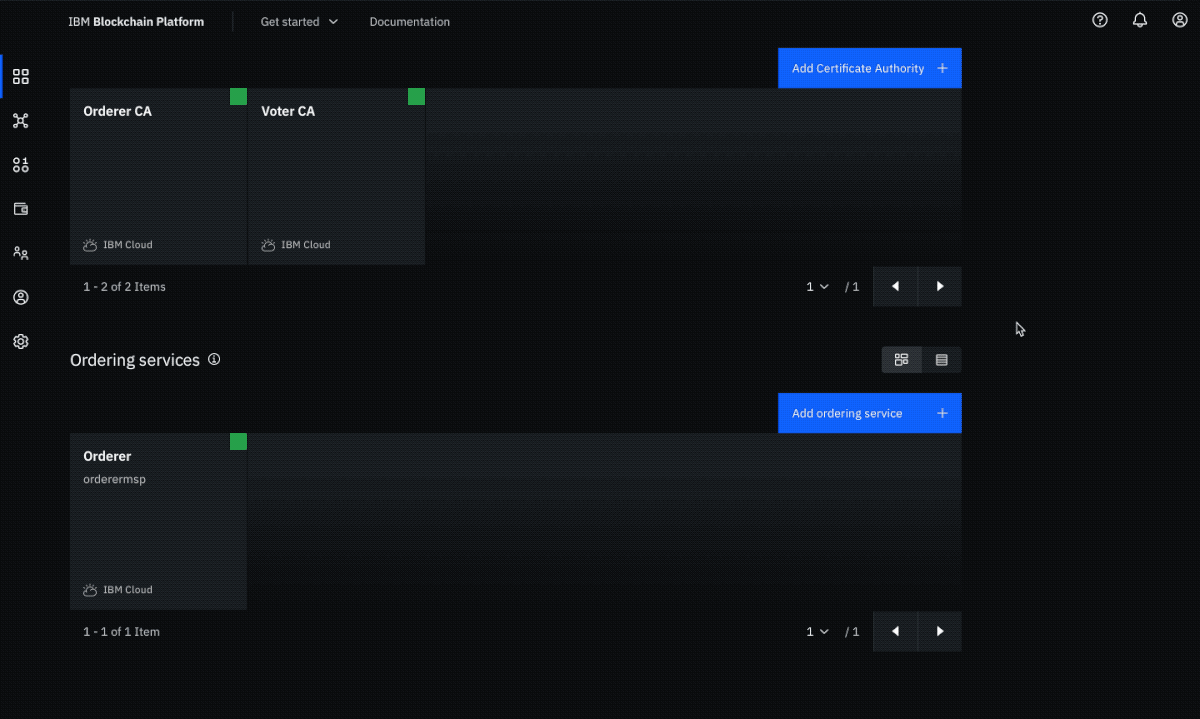Image resolution: width=1200 pixels, height=719 pixels.
Task: Open the Users icon in sidebar
Action: tap(21, 297)
